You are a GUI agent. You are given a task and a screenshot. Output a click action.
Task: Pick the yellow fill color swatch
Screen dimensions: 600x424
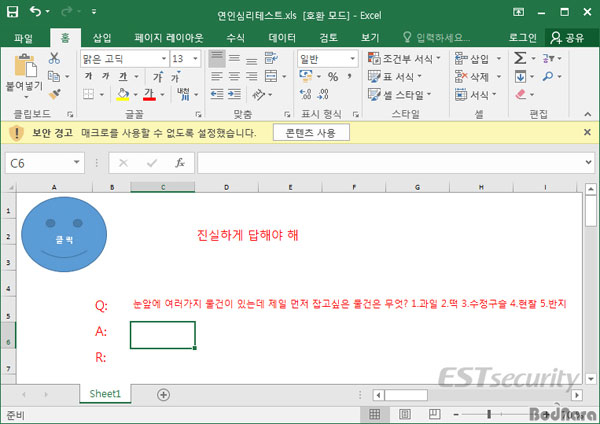123,94
